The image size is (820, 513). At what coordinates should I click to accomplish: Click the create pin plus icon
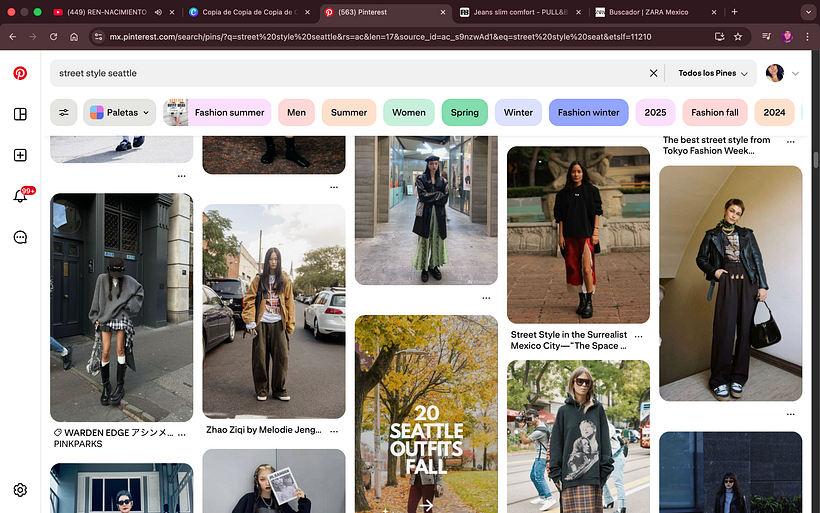click(x=20, y=155)
